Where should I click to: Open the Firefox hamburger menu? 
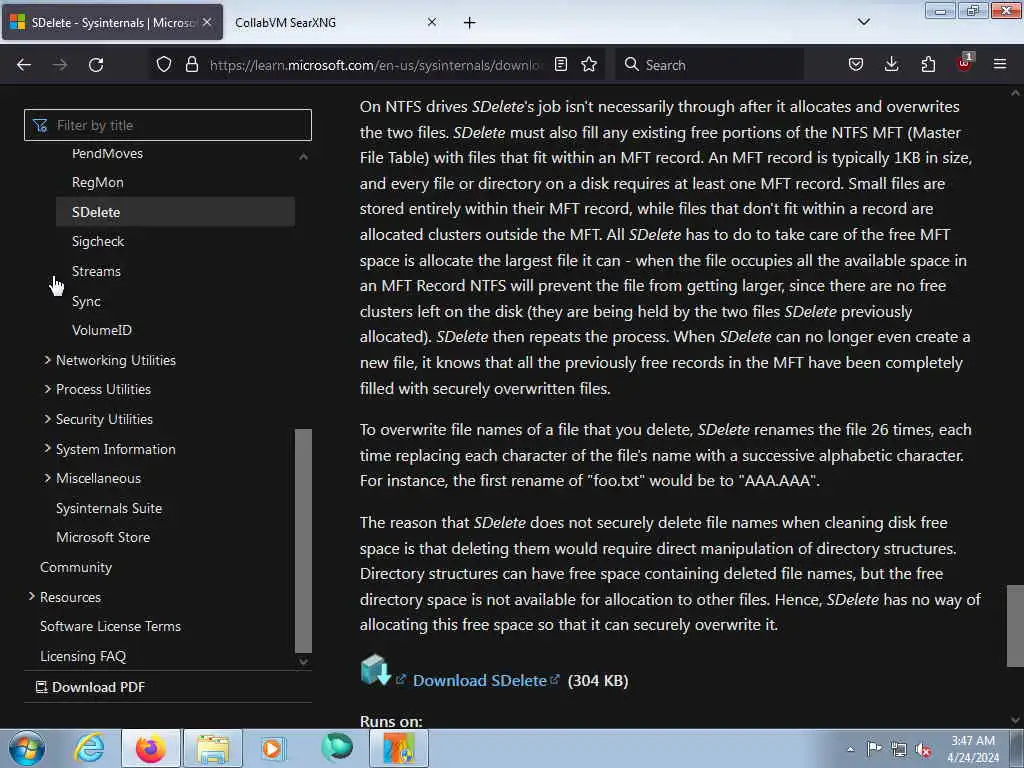coord(1000,65)
